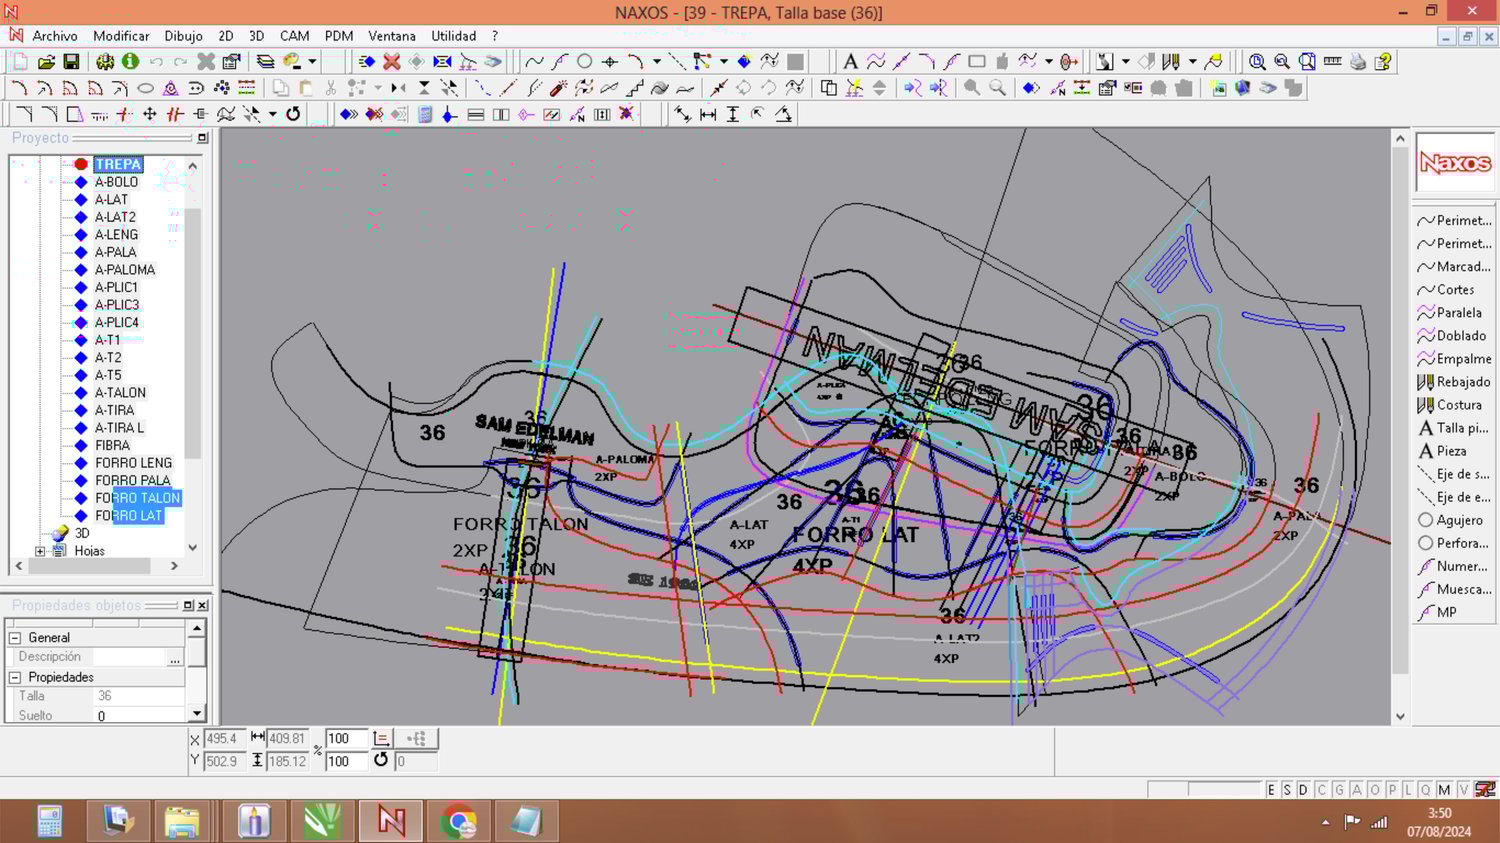
Task: Open the arc tool dropdown arrow
Action: [657, 62]
